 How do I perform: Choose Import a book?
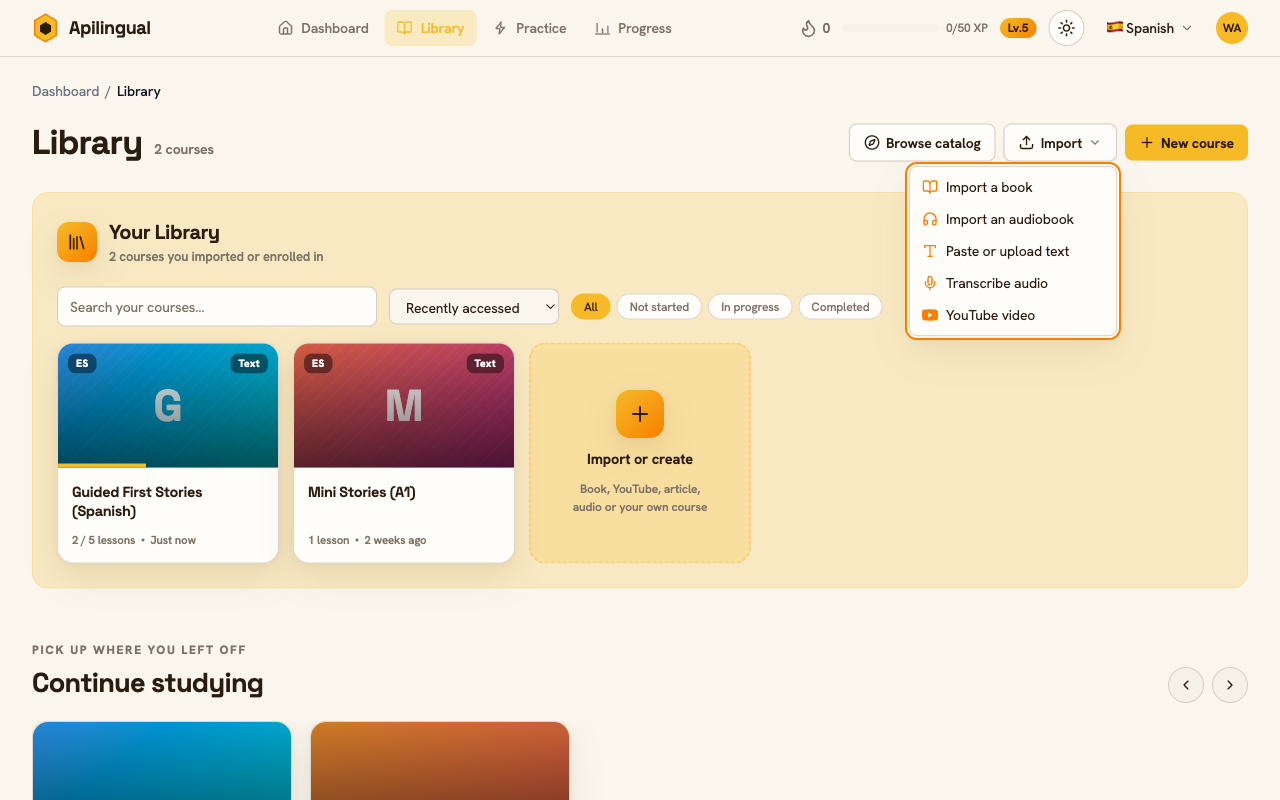(1013, 187)
